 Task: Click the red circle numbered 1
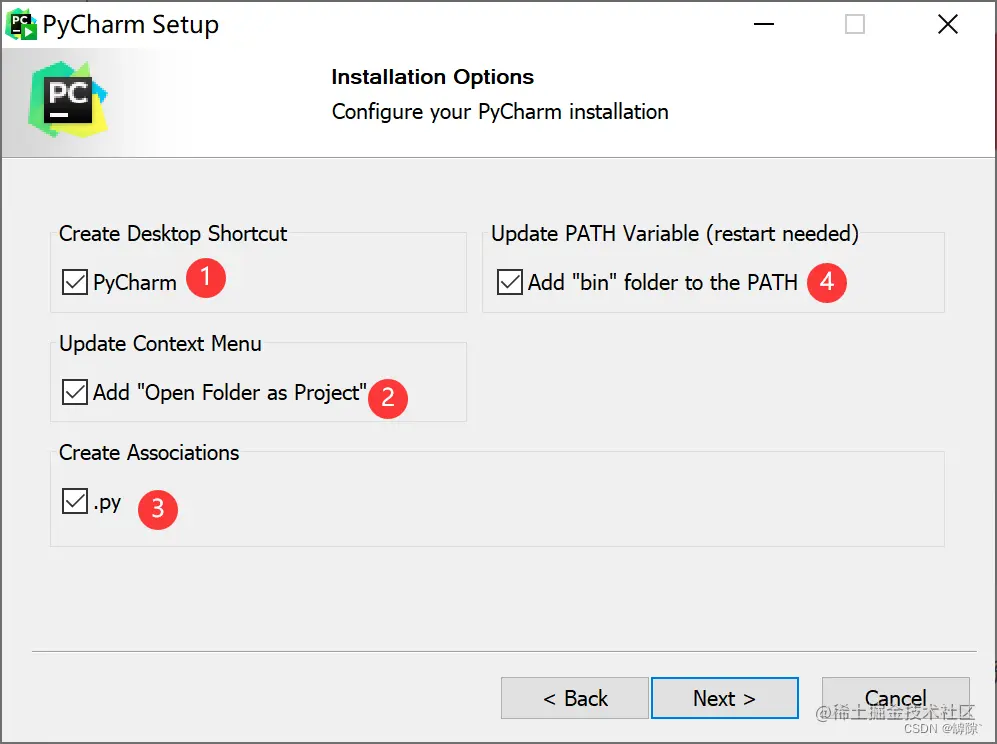click(x=206, y=278)
